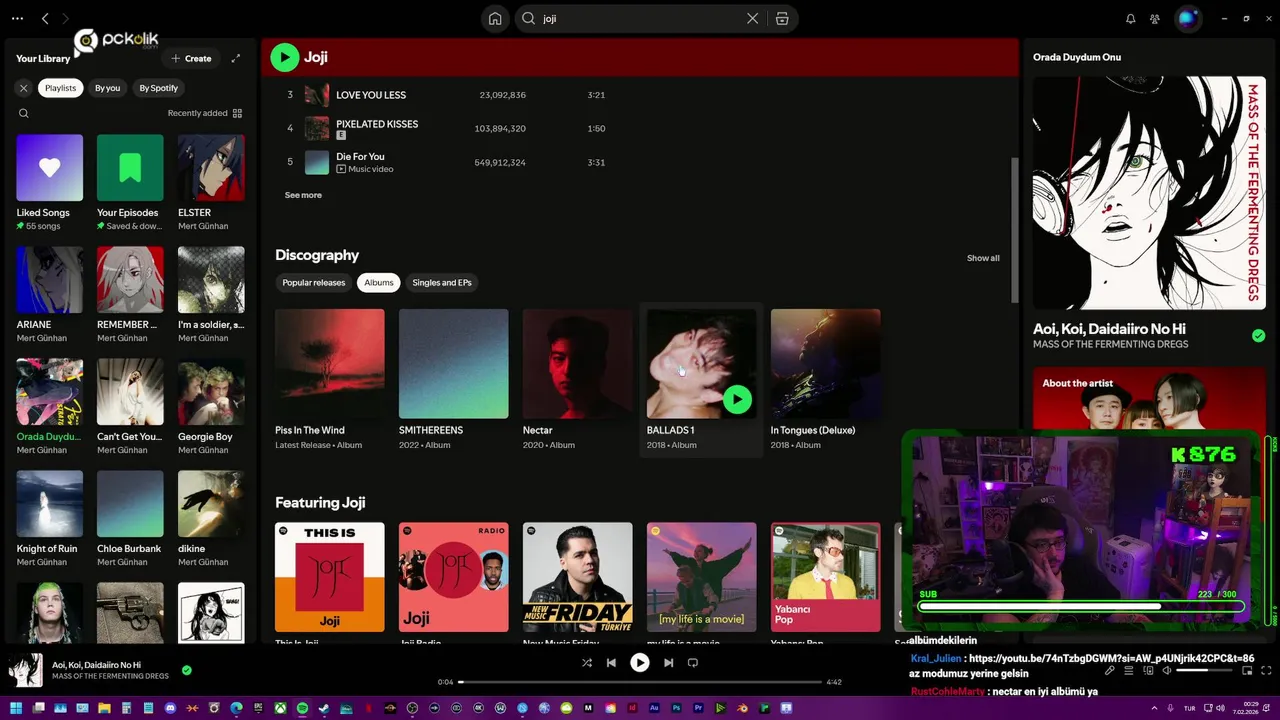This screenshot has height=720, width=1280.
Task: Open the Orada Duydum Onu panel title
Action: coord(1077,57)
